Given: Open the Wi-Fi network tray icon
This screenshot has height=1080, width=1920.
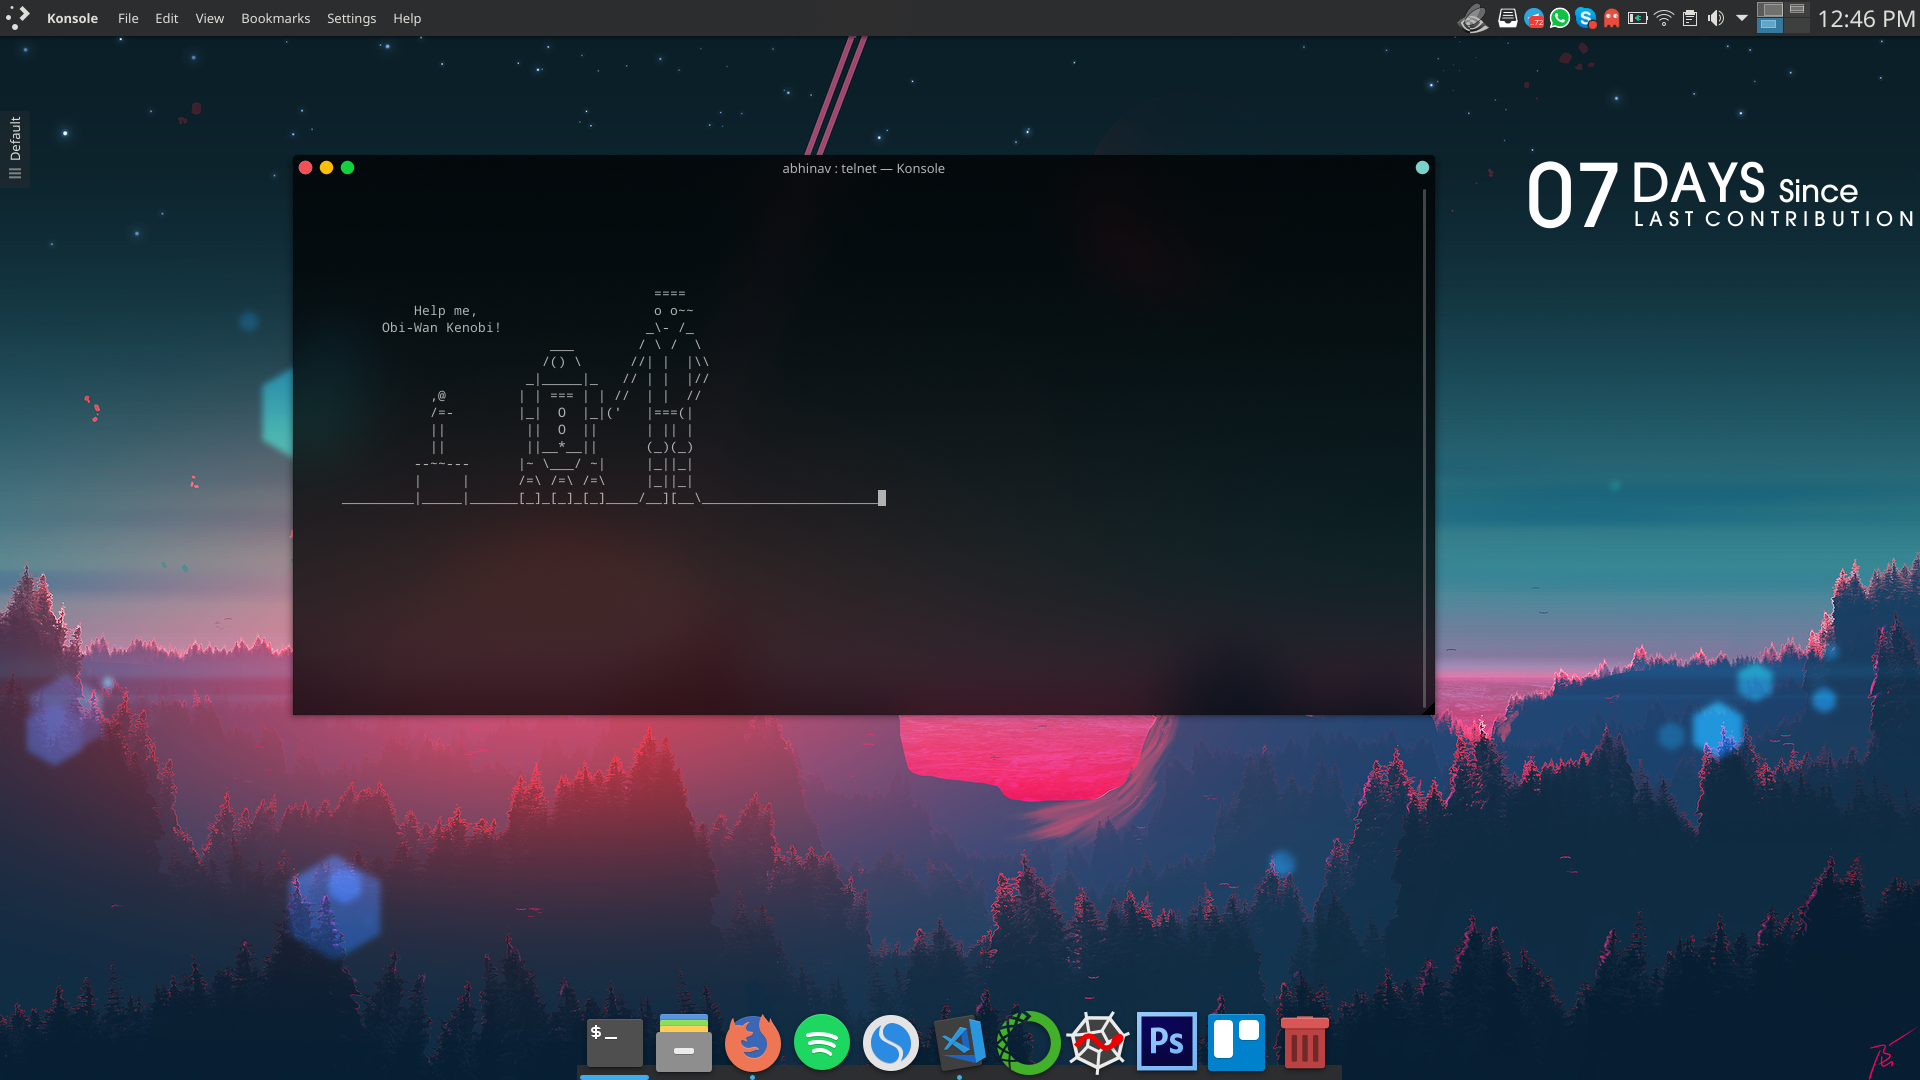Looking at the screenshot, I should point(1664,18).
